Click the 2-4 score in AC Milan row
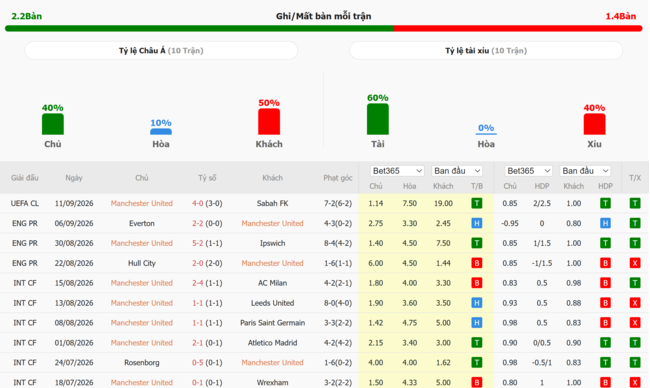This screenshot has height=388, width=650. [x=197, y=283]
